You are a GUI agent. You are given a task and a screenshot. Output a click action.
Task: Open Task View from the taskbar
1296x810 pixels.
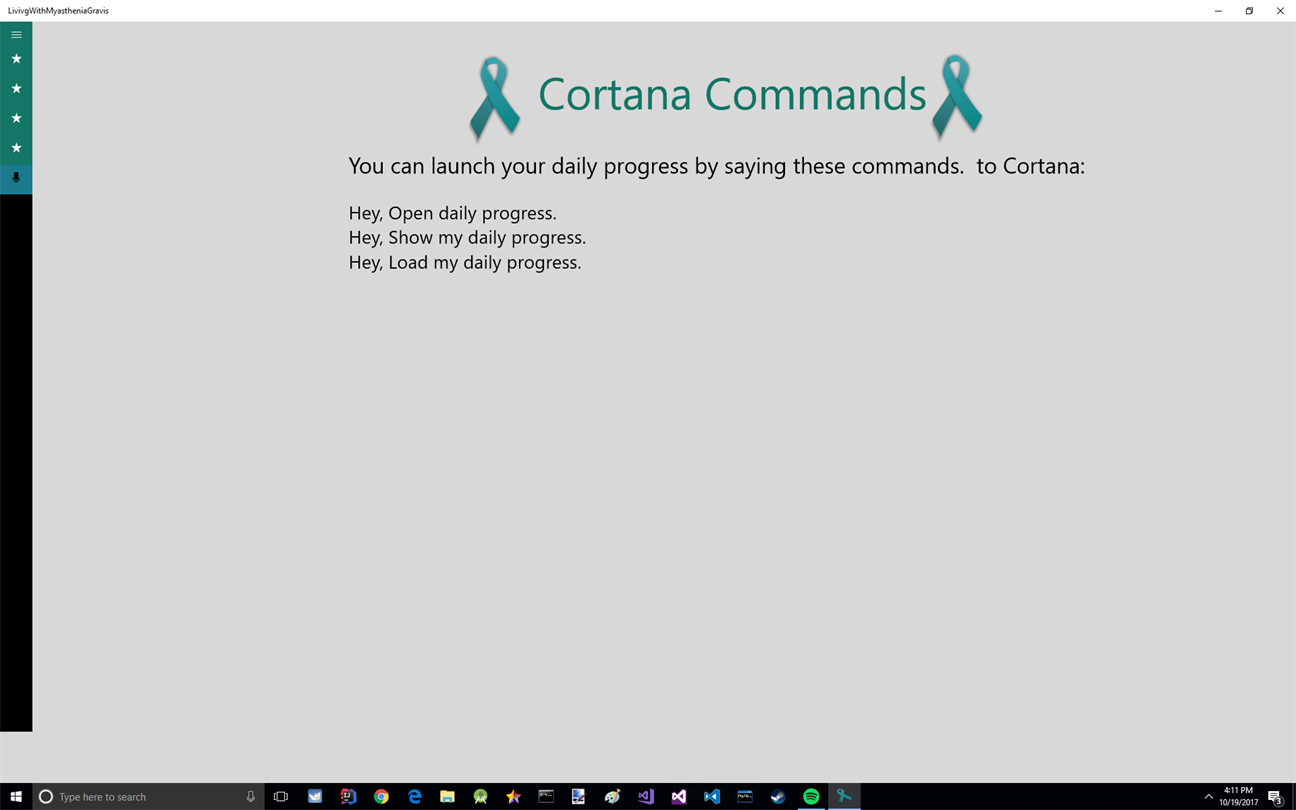(x=281, y=797)
